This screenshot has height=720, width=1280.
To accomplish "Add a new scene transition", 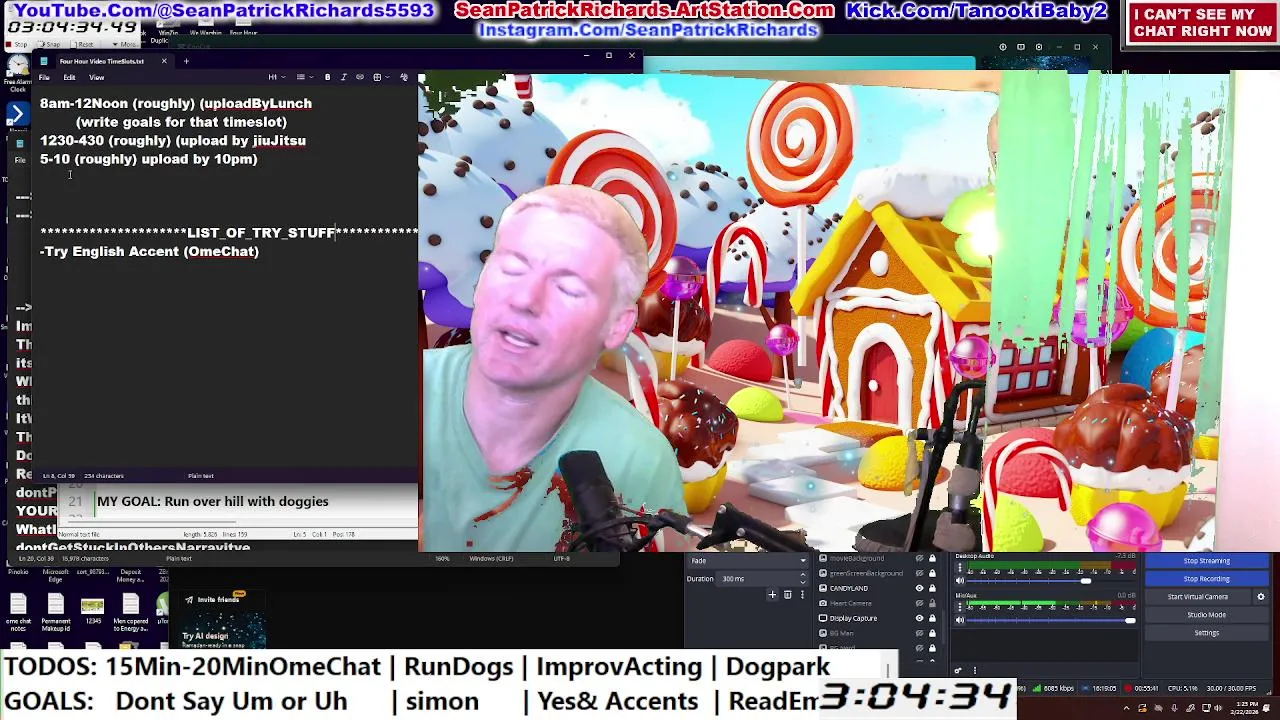I will point(772,595).
